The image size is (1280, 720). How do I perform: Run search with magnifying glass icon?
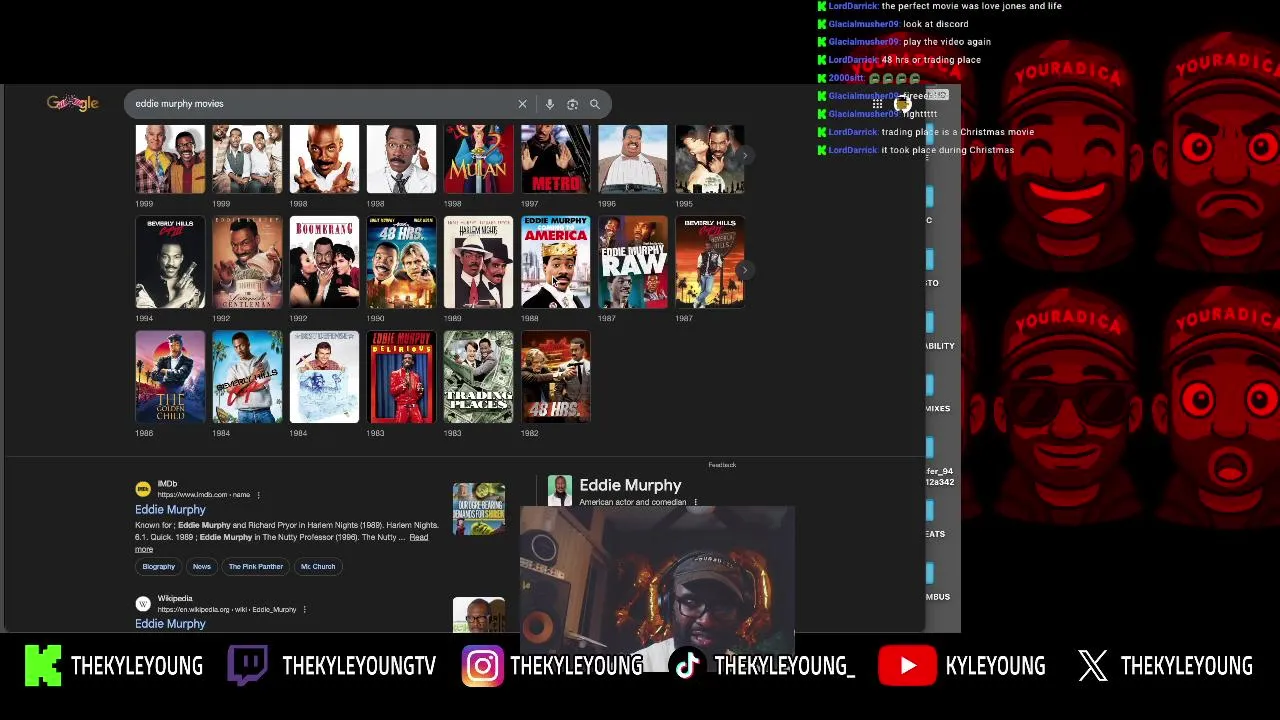tap(595, 104)
